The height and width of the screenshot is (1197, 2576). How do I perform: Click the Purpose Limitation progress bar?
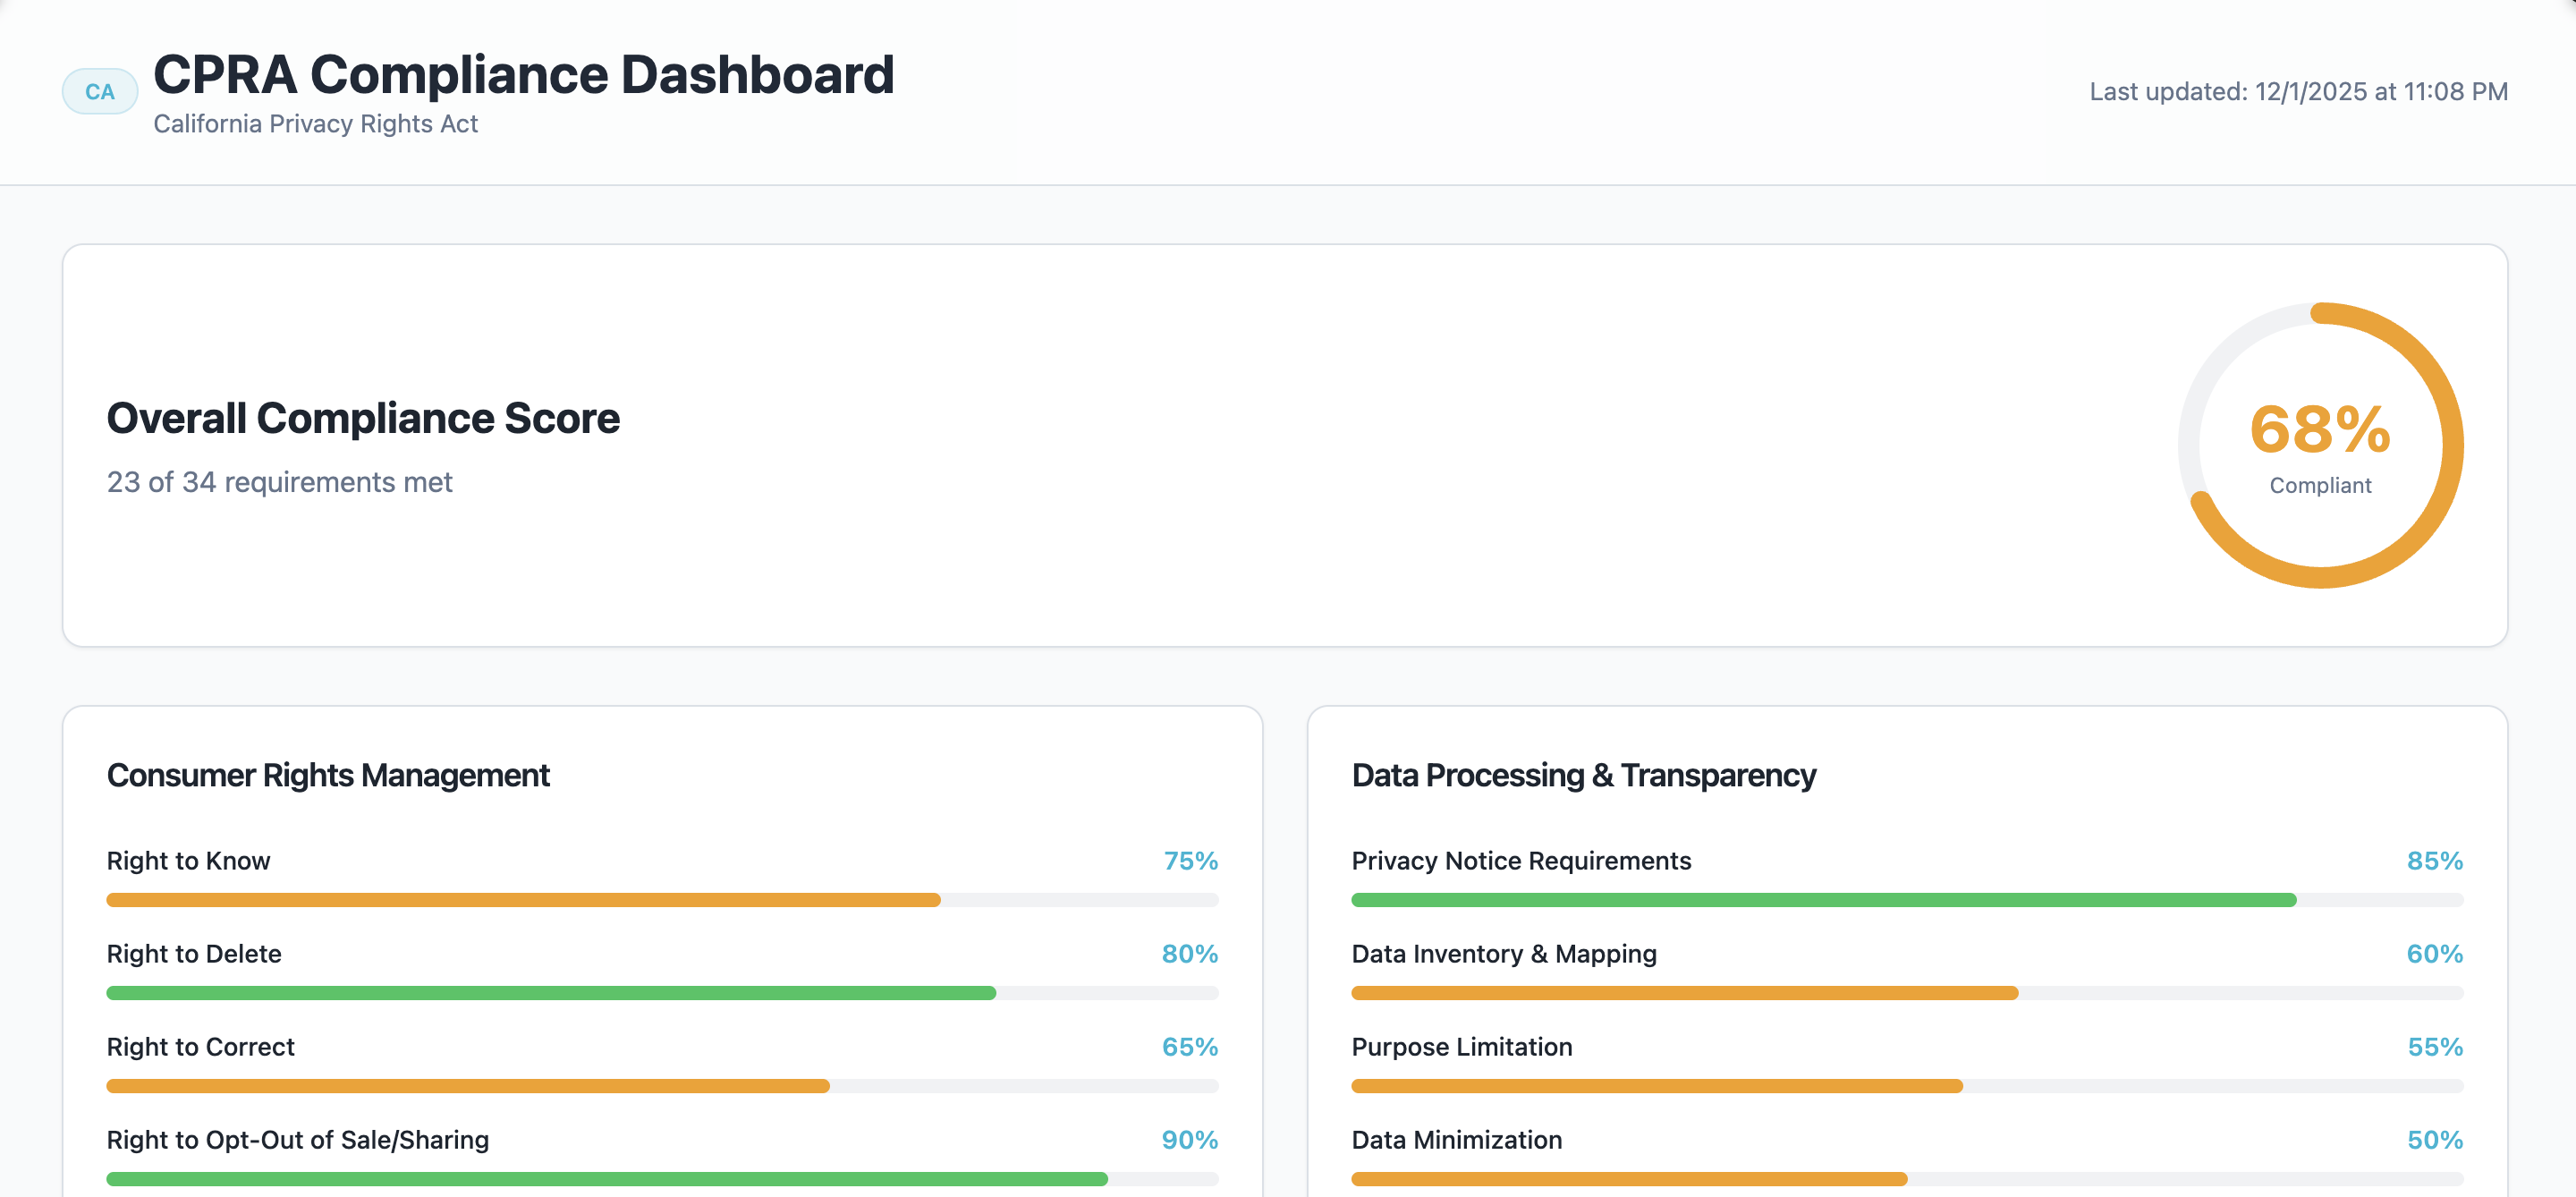(x=1906, y=1086)
